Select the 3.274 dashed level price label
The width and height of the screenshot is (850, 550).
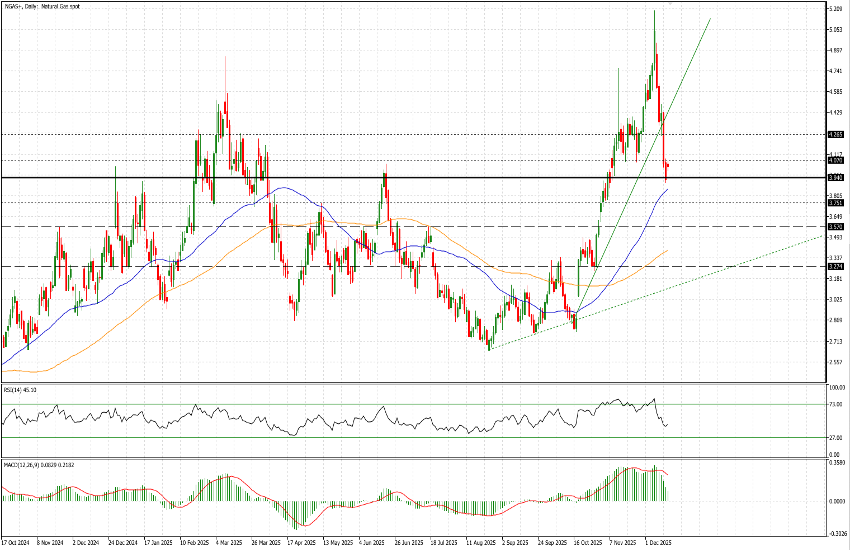pos(836,267)
